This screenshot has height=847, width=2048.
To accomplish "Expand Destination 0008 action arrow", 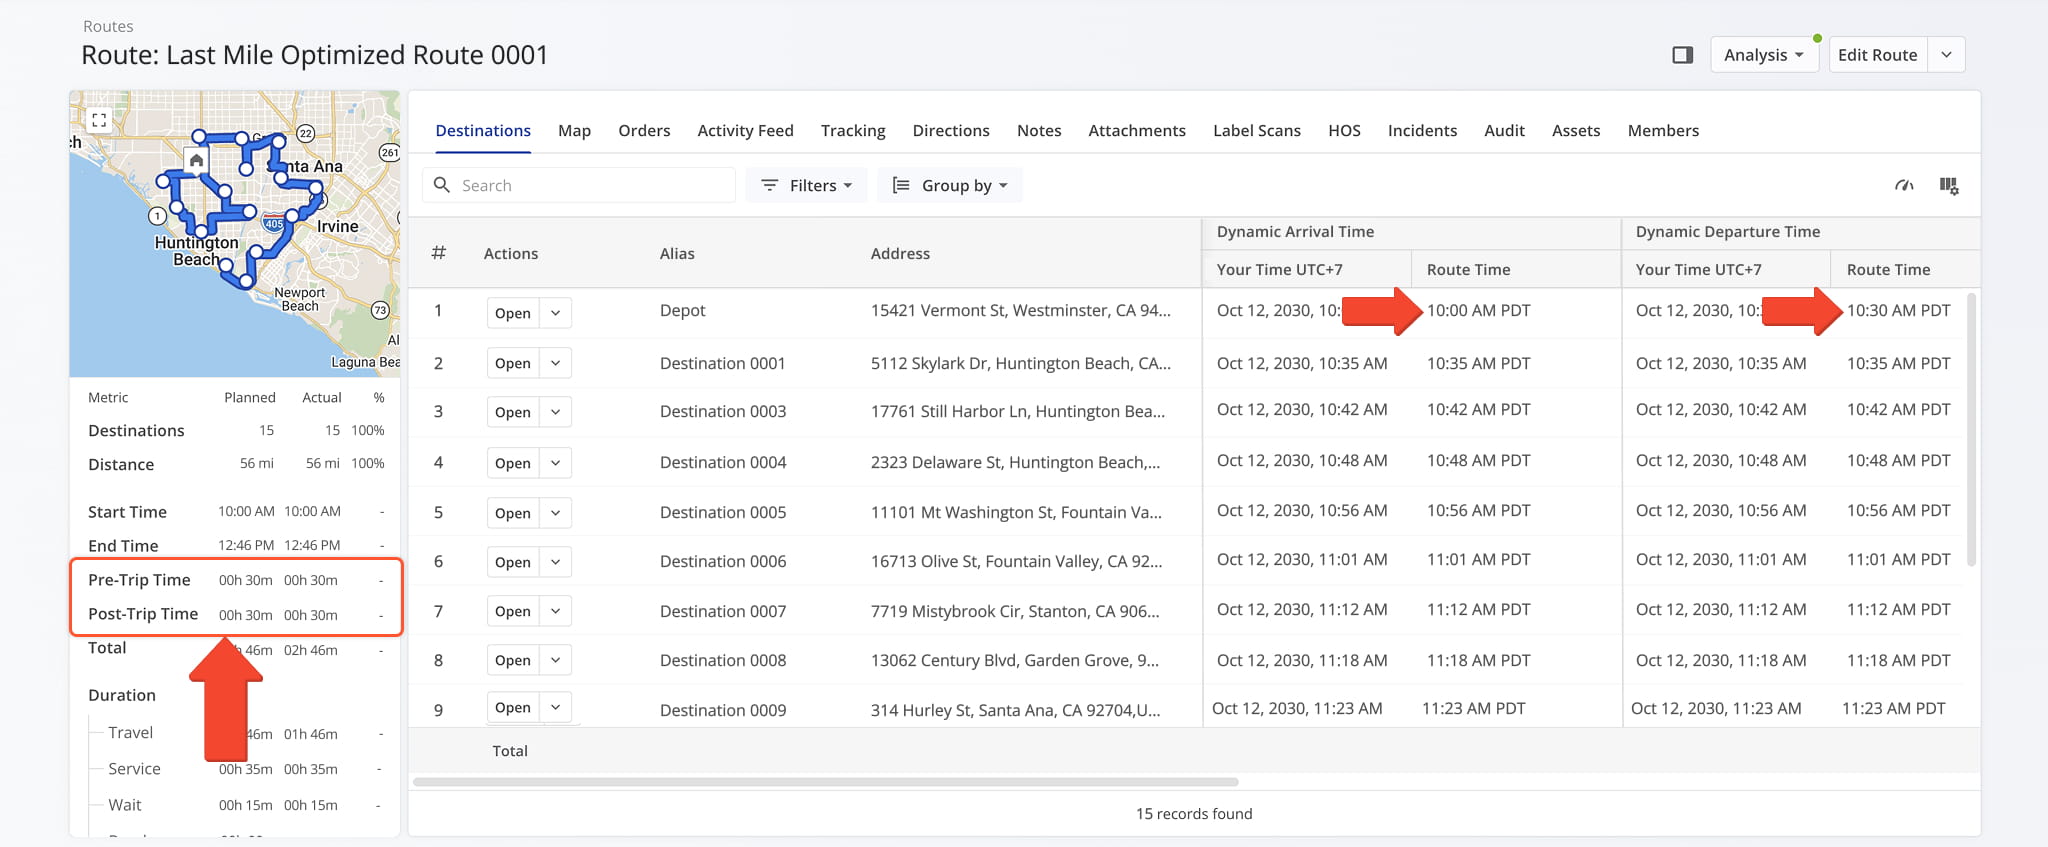I will 555,660.
